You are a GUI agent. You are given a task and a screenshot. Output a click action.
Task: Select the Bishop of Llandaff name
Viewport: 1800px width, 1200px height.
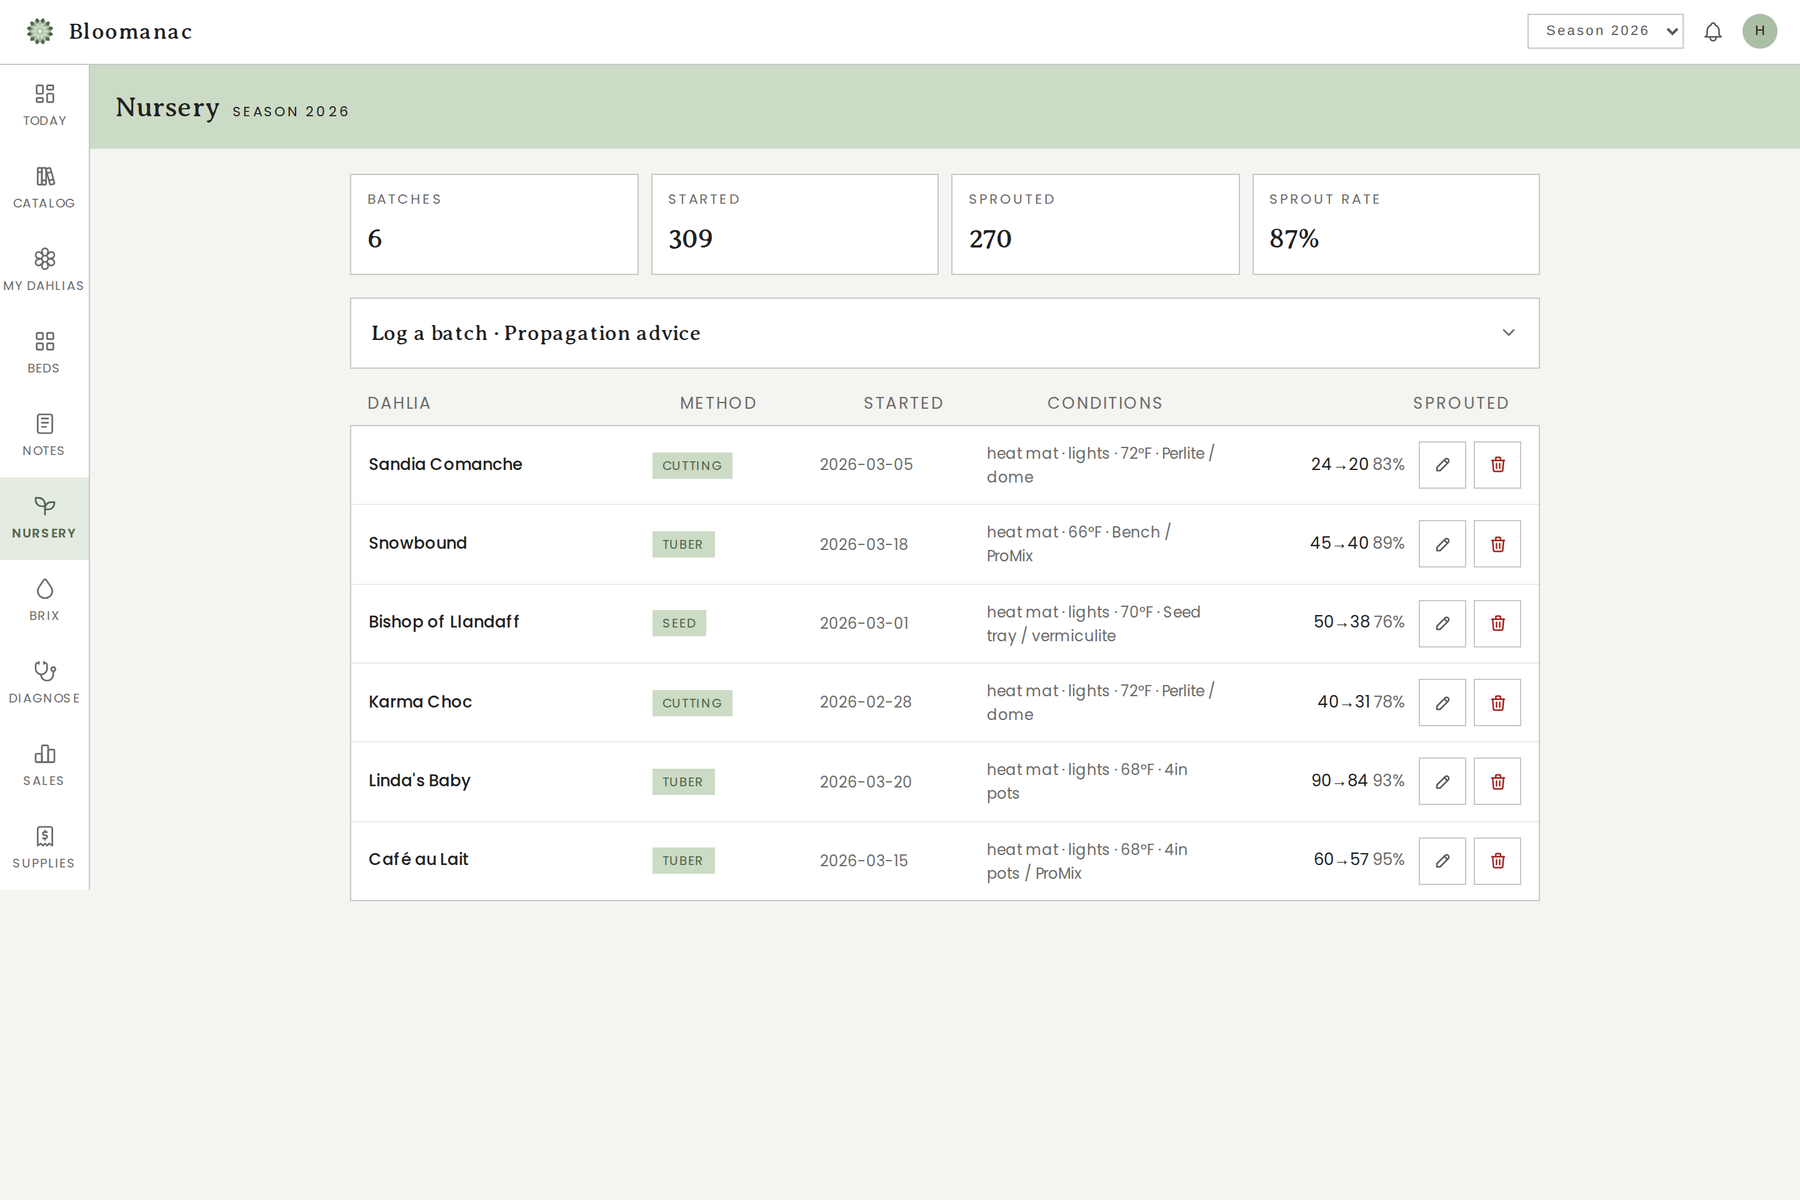pos(444,622)
